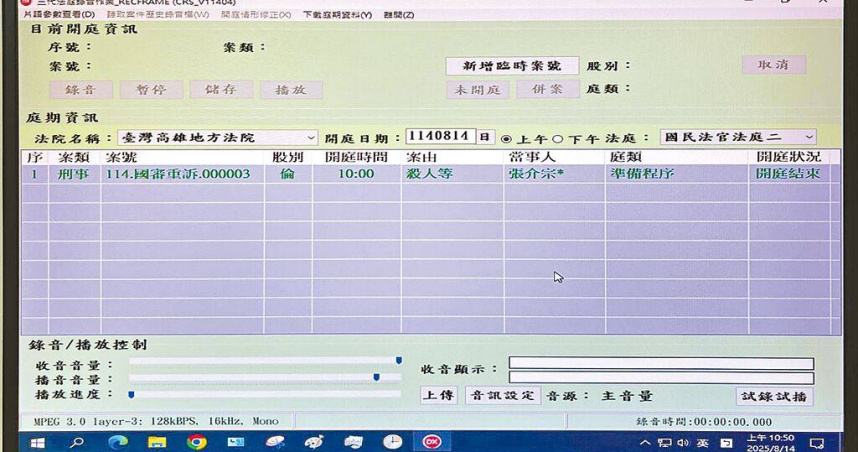The width and height of the screenshot is (858, 452).
Task: Open 音訊設定 audio settings
Action: [503, 396]
